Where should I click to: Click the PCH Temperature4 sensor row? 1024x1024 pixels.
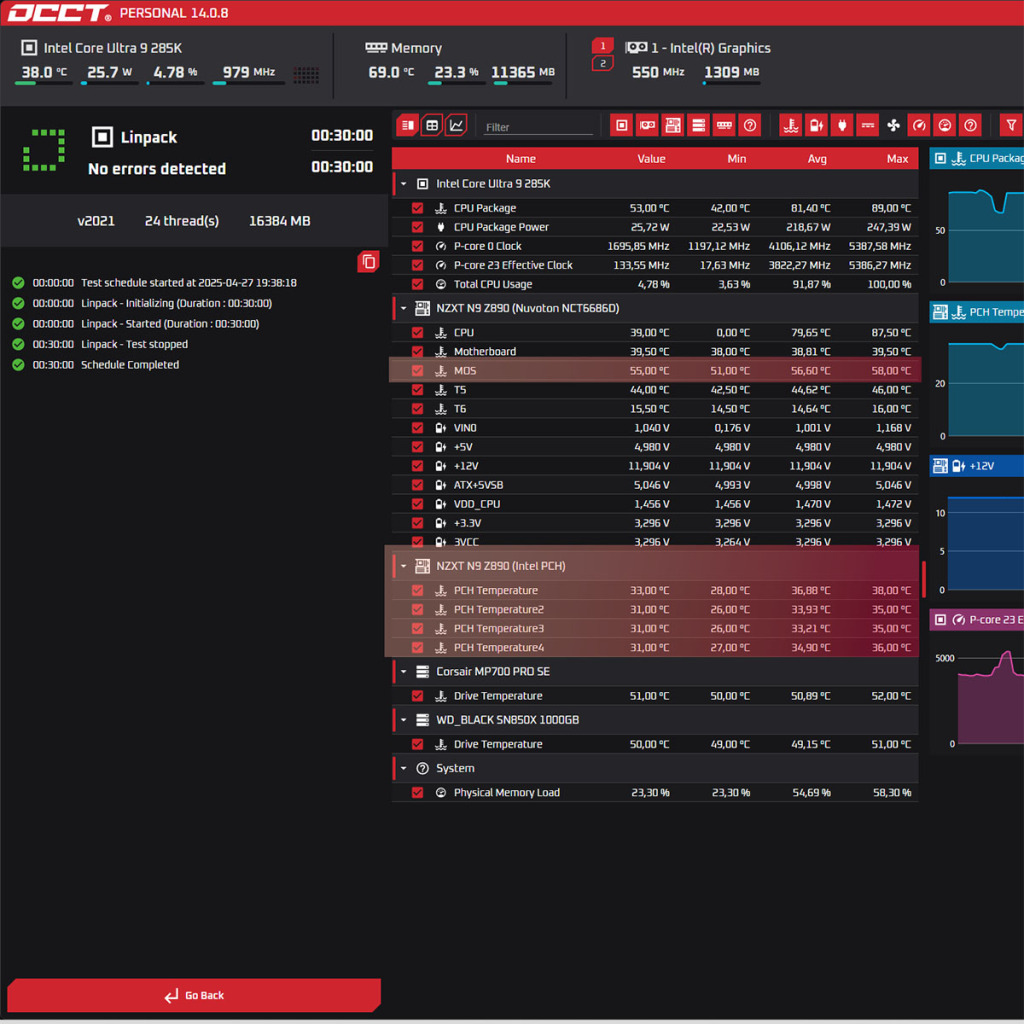point(655,648)
